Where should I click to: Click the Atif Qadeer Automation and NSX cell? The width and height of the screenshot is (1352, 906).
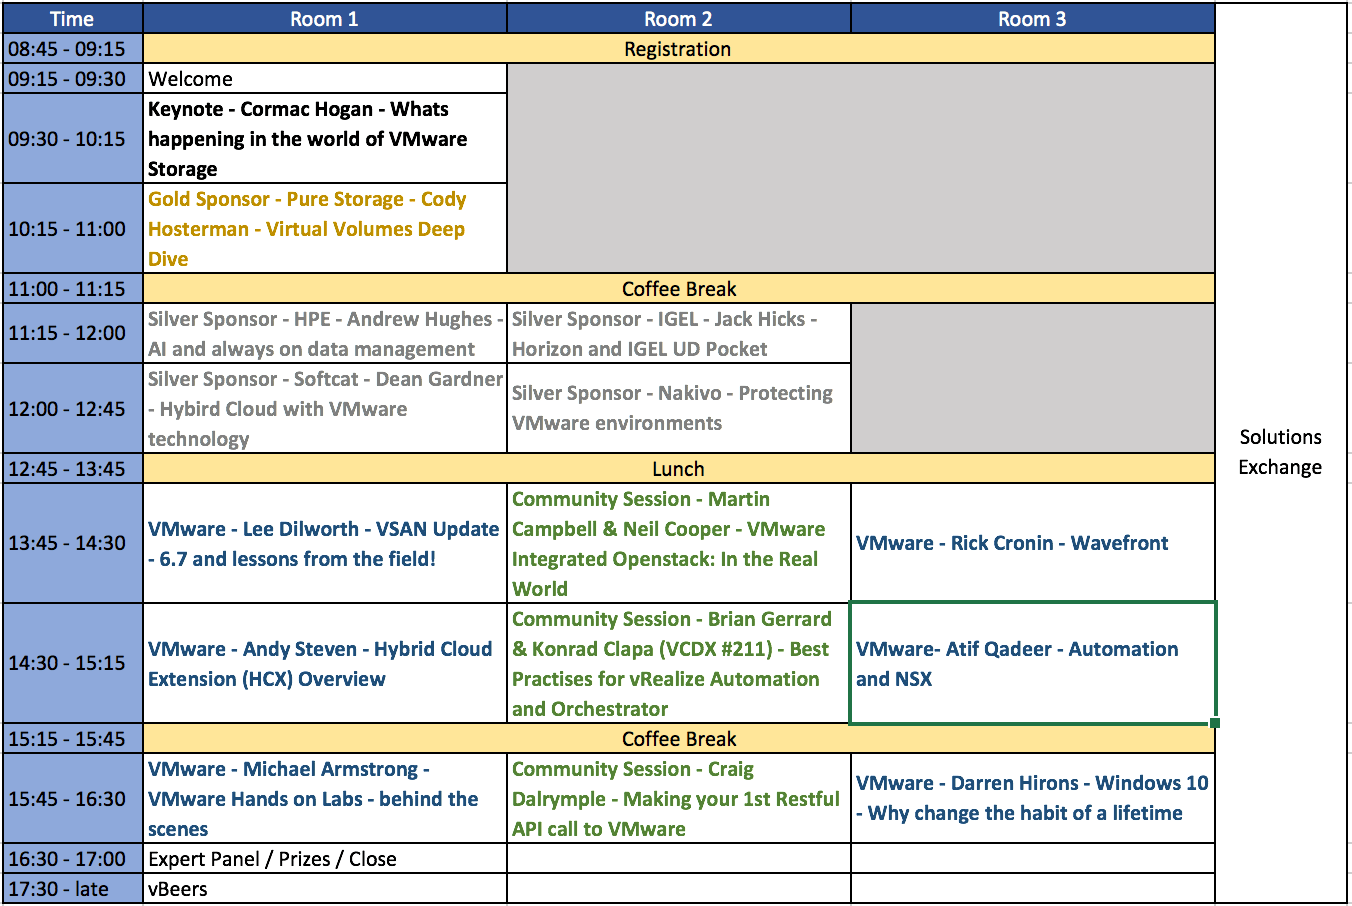[1033, 664]
